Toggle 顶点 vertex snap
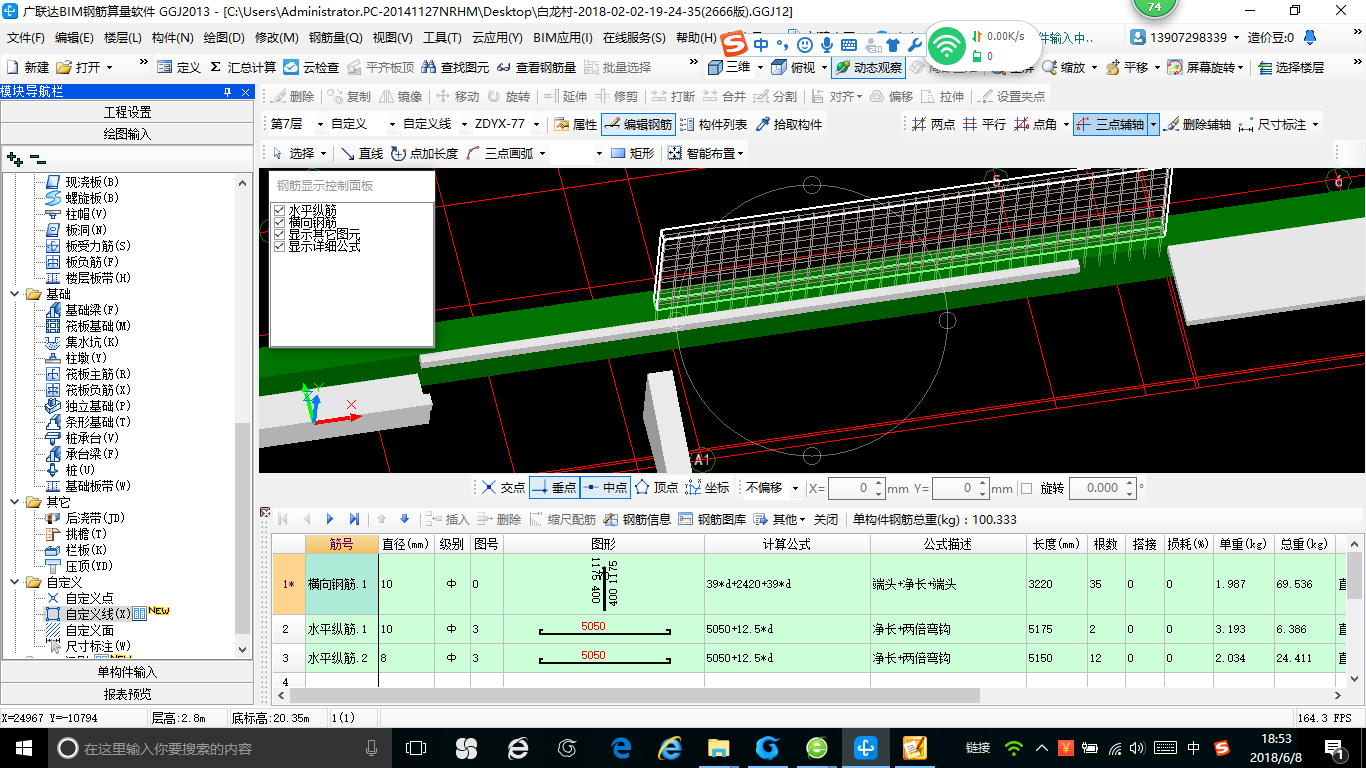 pos(656,487)
